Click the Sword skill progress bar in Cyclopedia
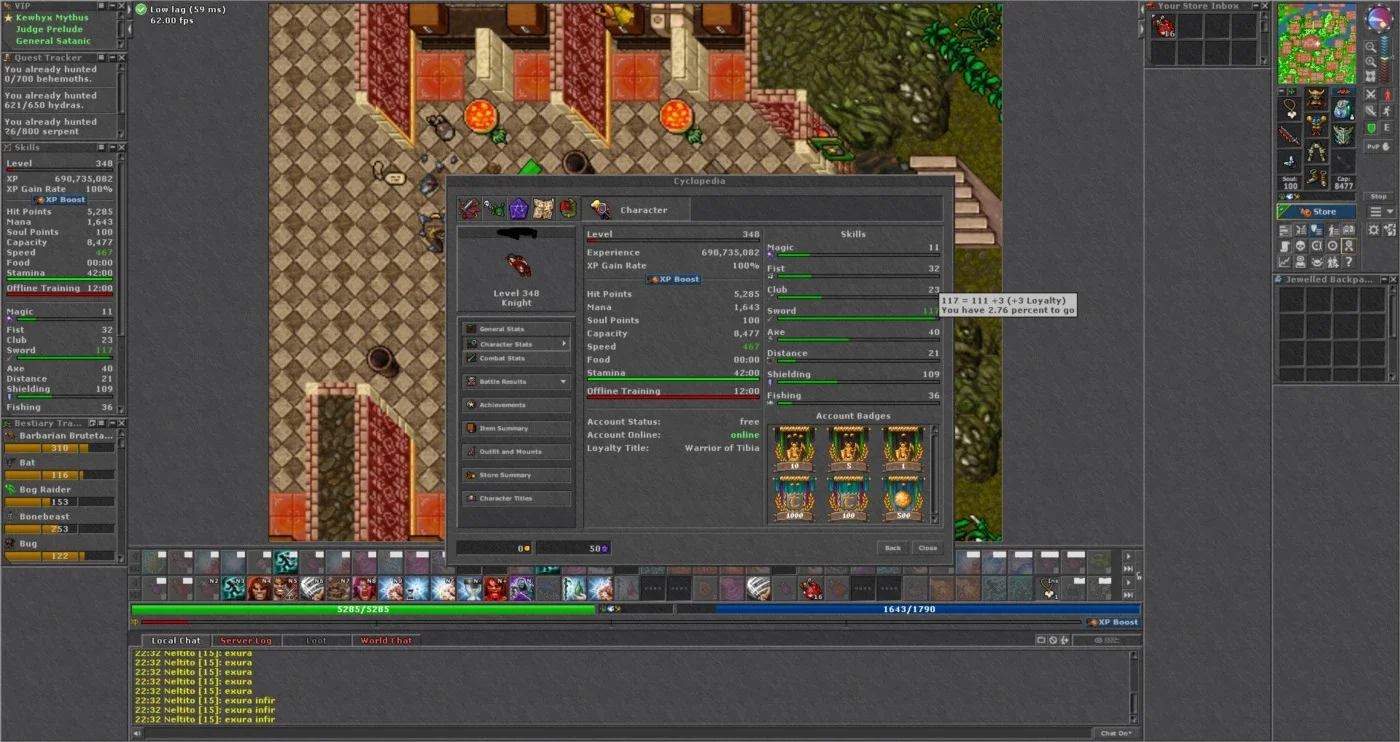 [858, 319]
